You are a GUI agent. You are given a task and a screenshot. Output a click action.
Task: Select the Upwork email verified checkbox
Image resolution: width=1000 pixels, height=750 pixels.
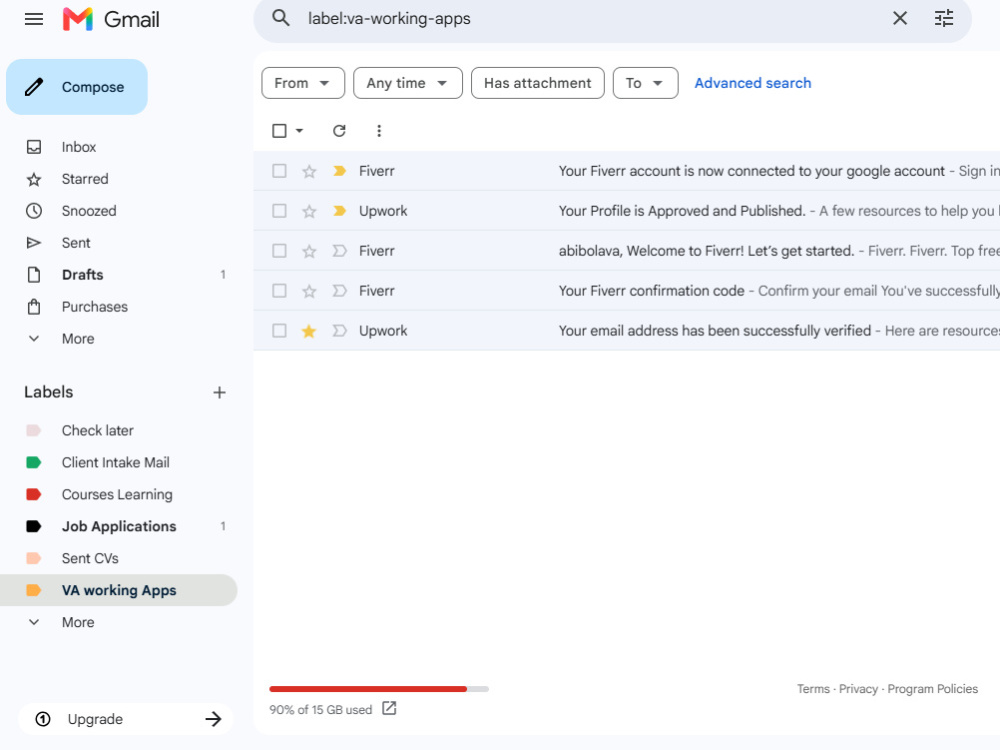[279, 330]
